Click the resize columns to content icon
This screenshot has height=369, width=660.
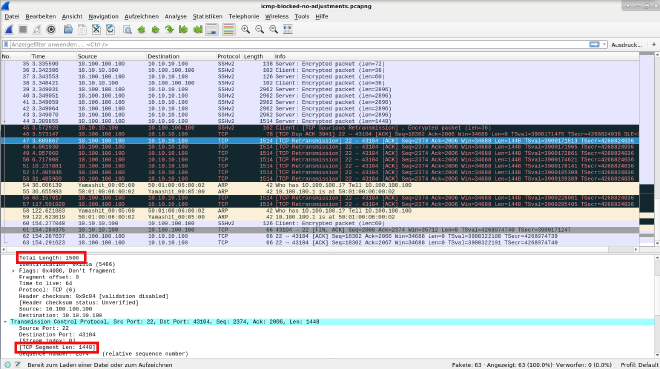point(288,29)
